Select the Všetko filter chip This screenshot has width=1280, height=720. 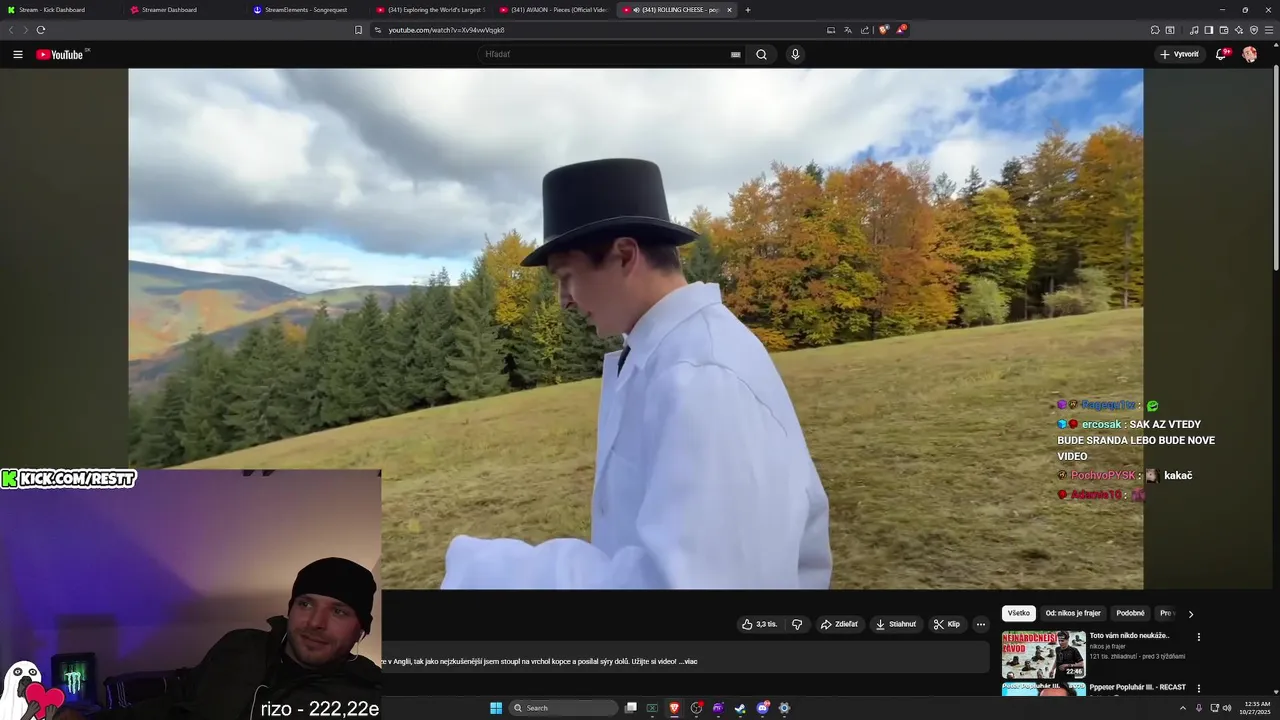pos(1019,613)
